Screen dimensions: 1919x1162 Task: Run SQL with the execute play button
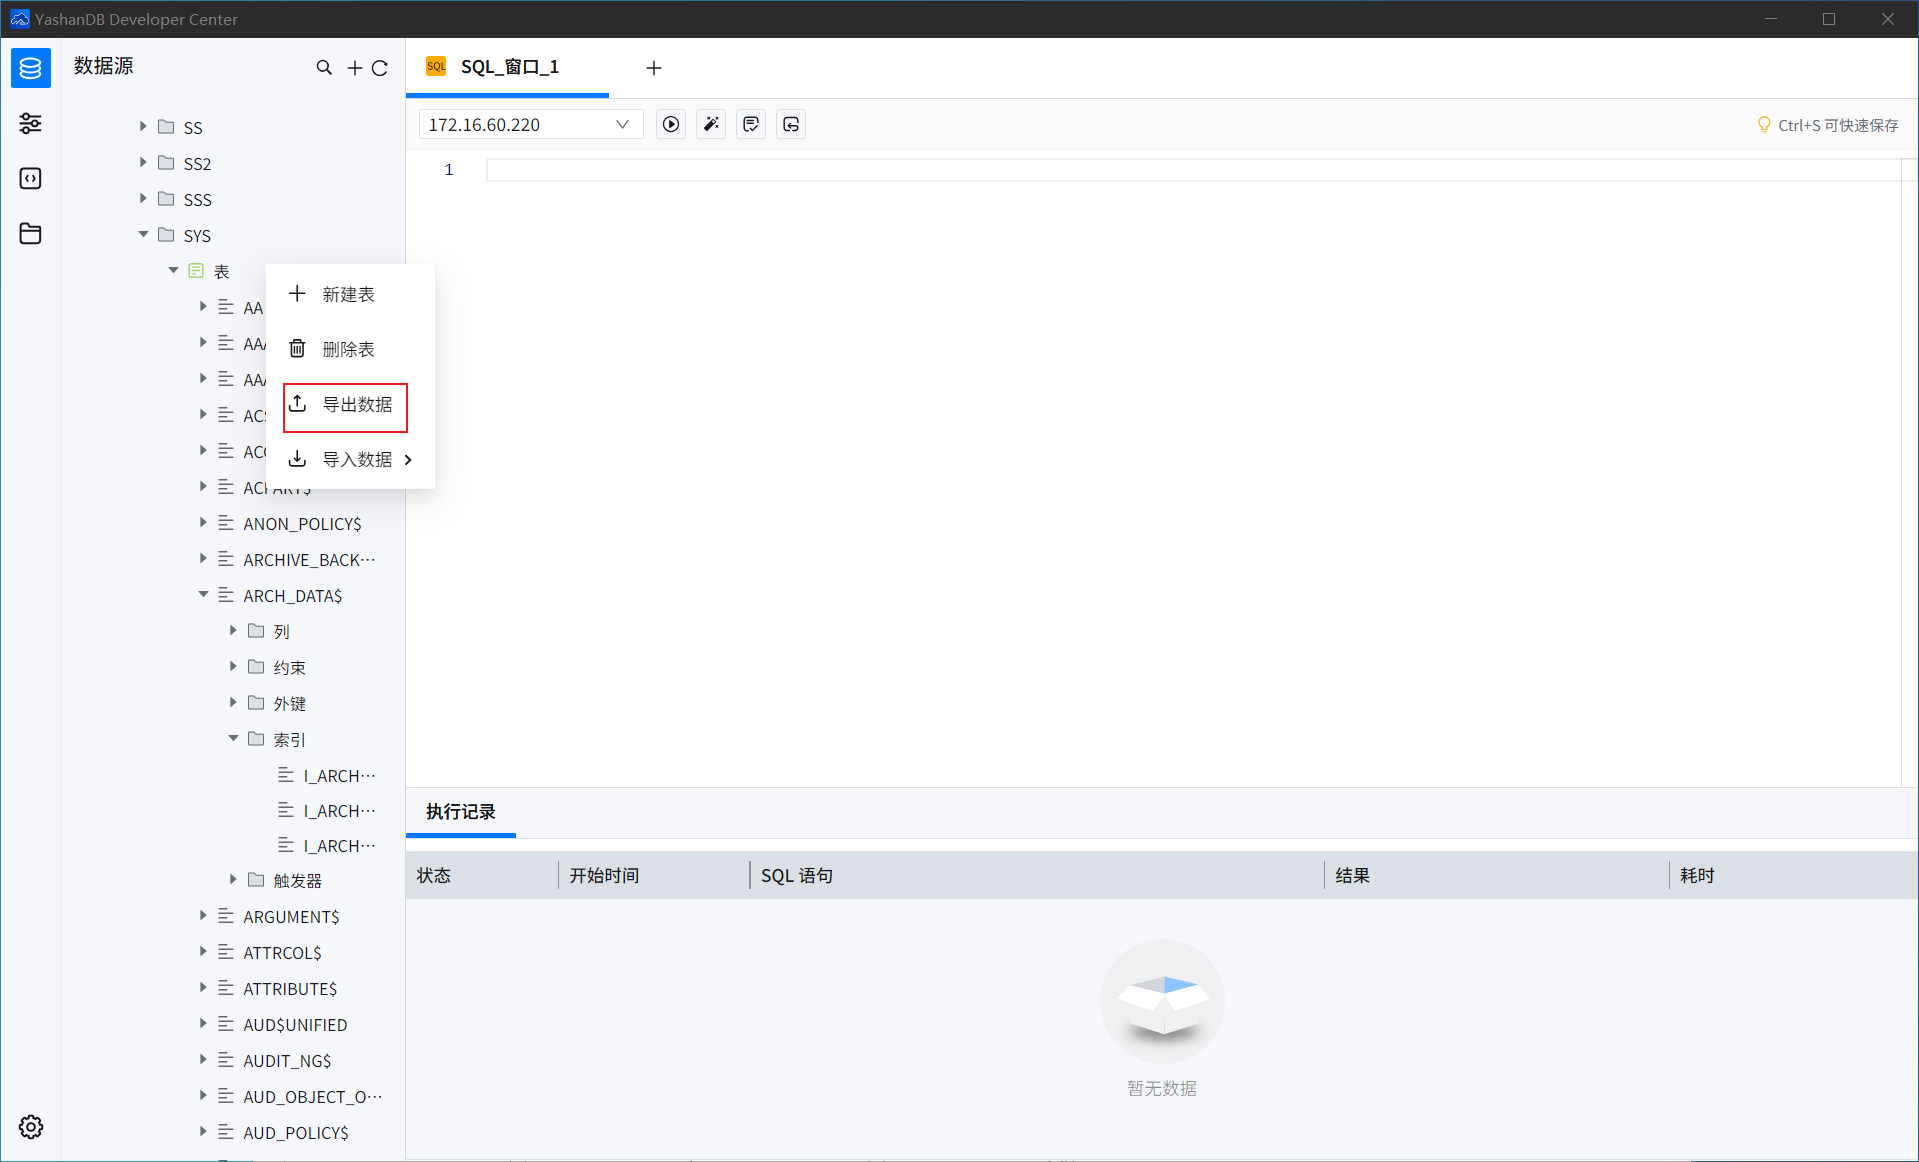[x=671, y=124]
